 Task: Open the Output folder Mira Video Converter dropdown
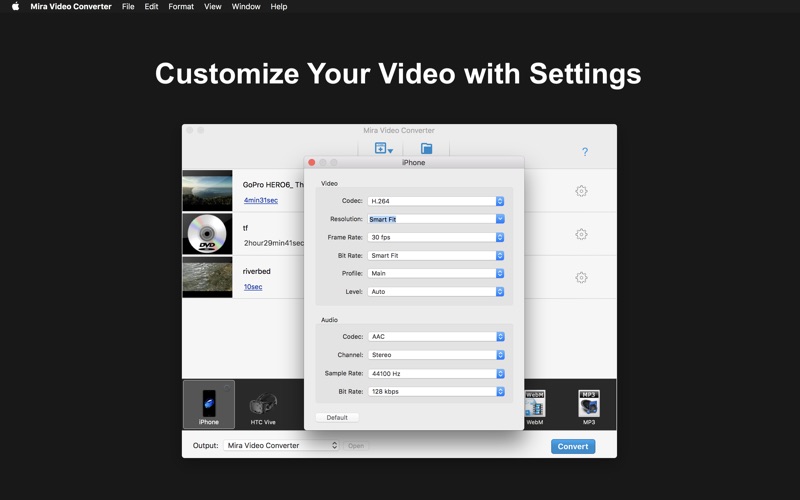pyautogui.click(x=281, y=445)
